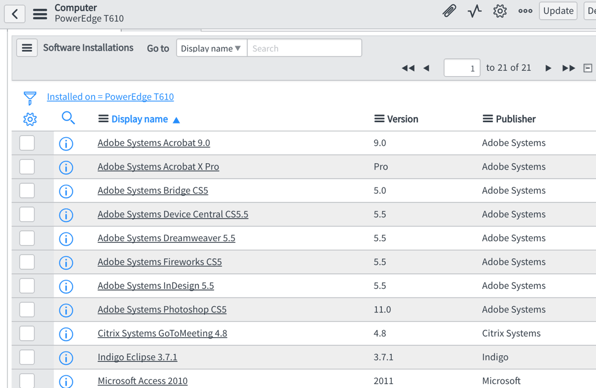This screenshot has height=388, width=596.
Task: Go to next page of list
Action: tap(548, 68)
